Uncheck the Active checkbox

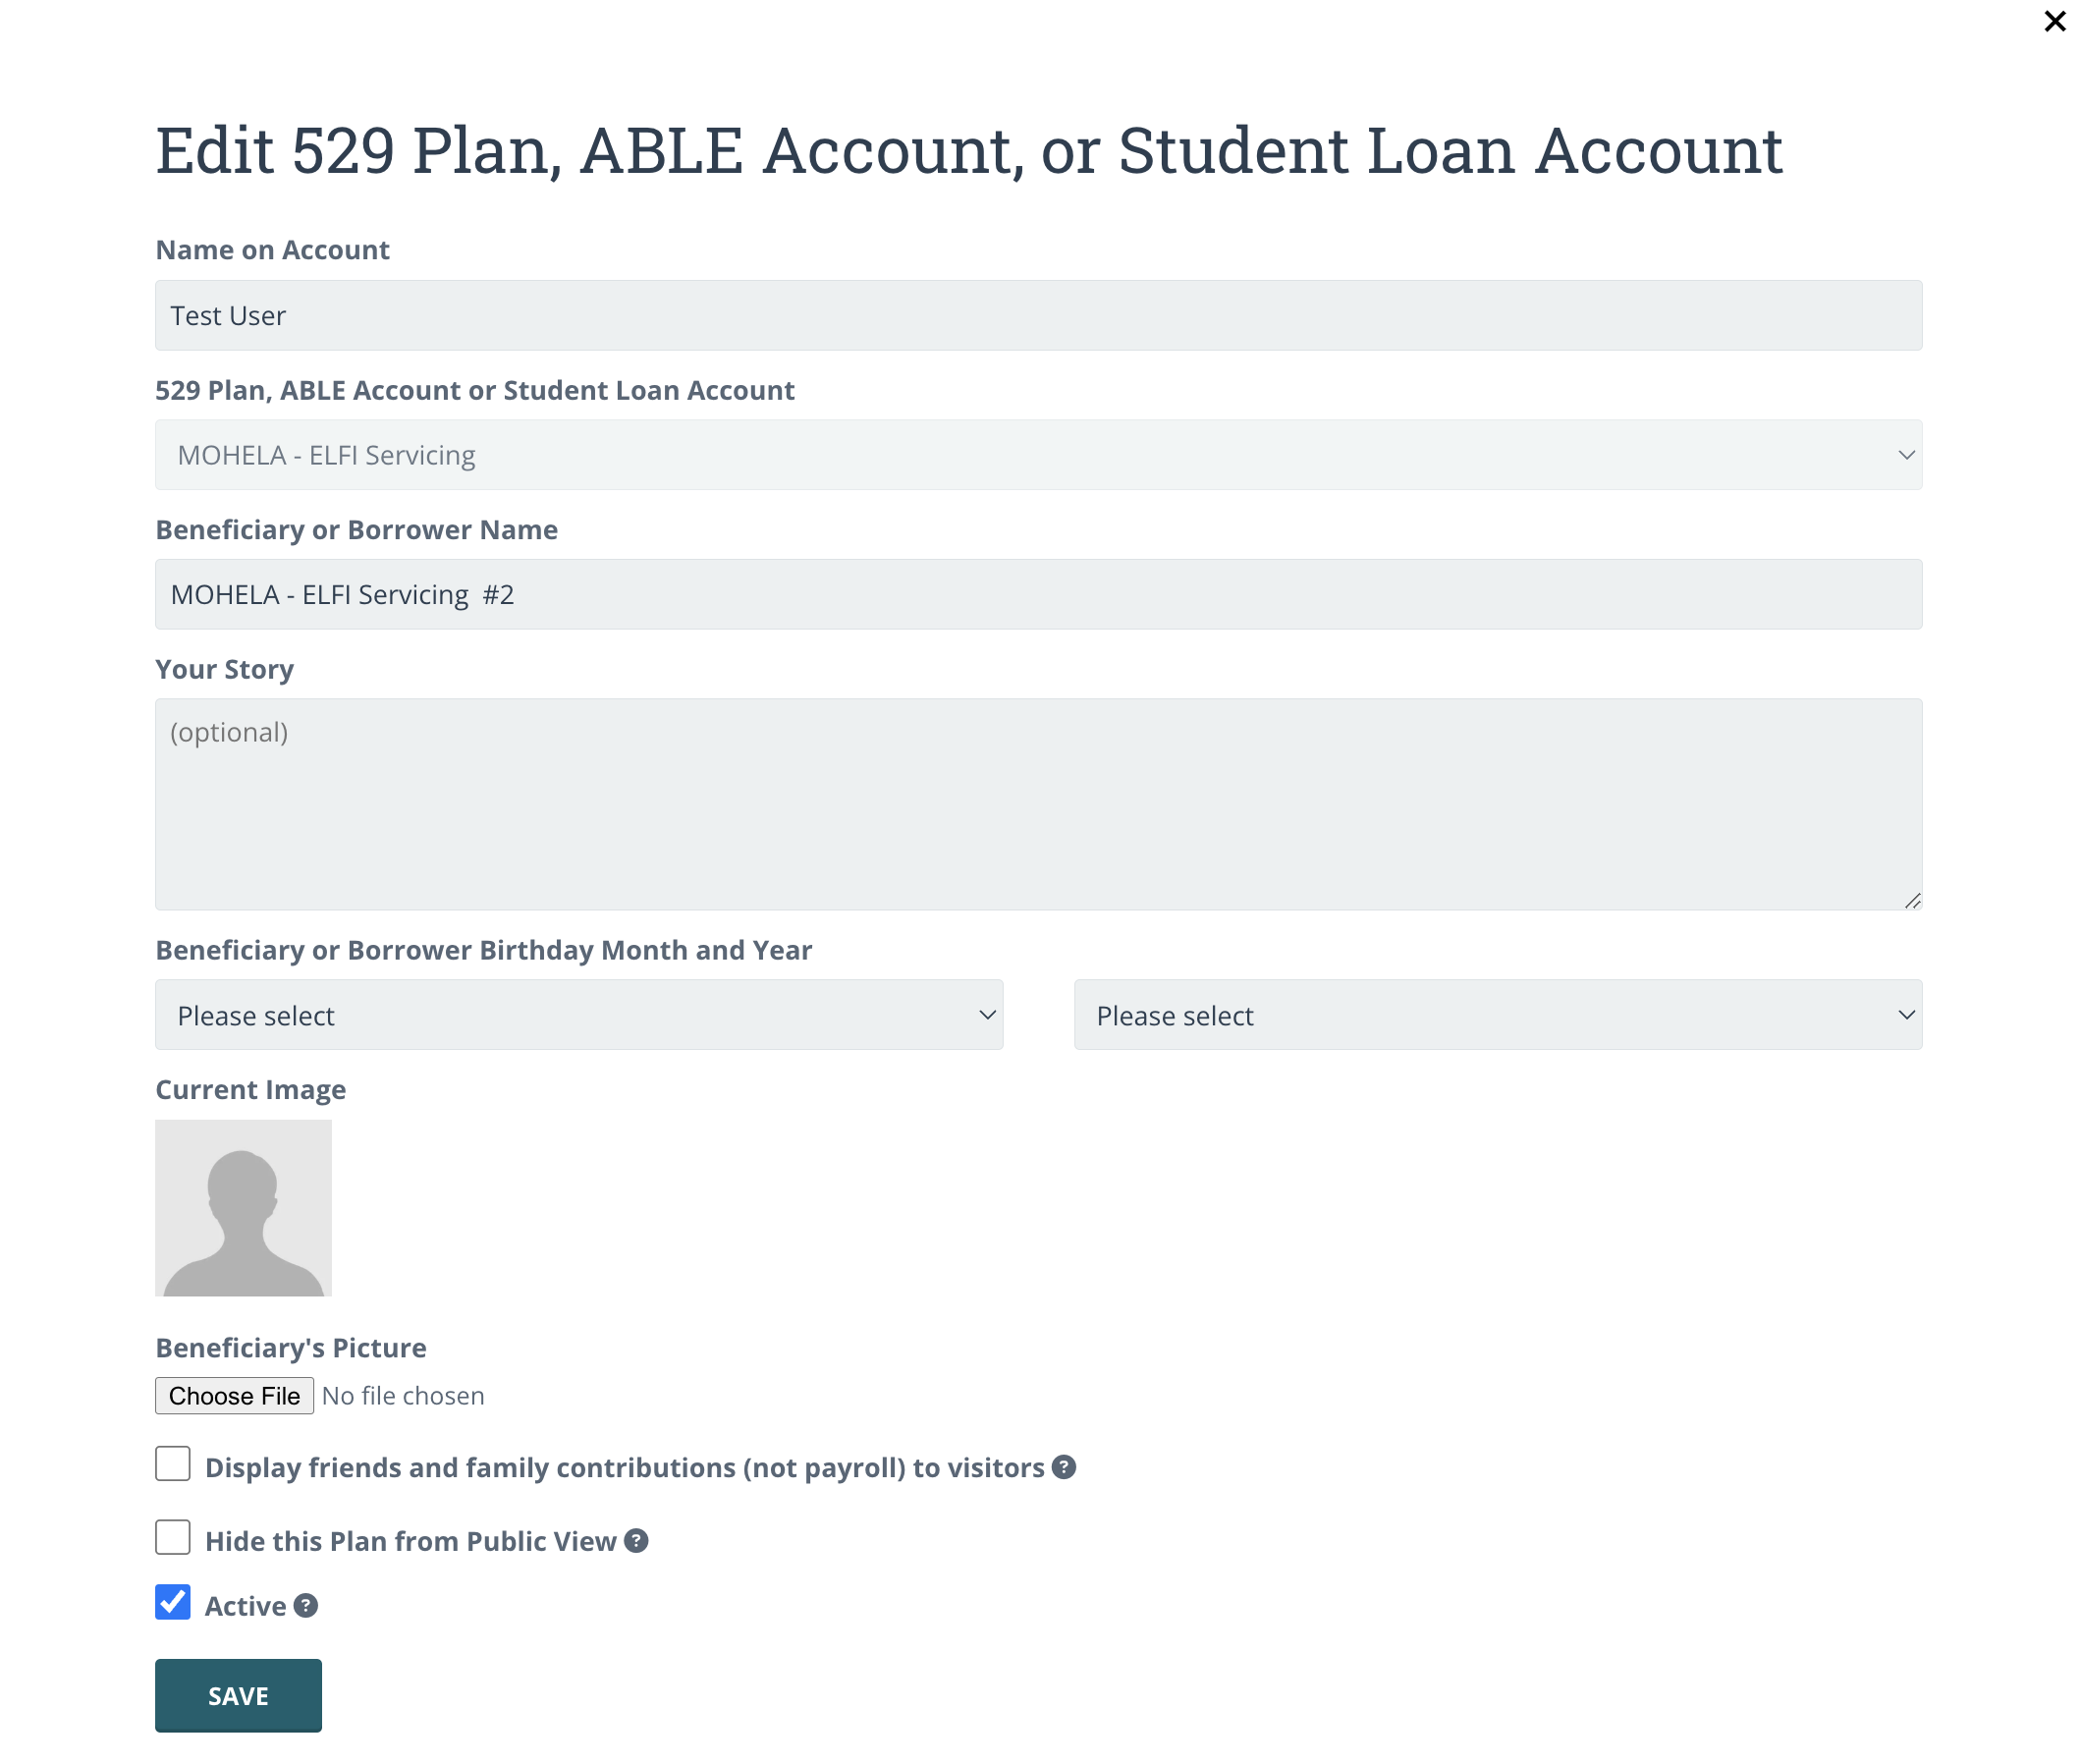click(x=173, y=1603)
